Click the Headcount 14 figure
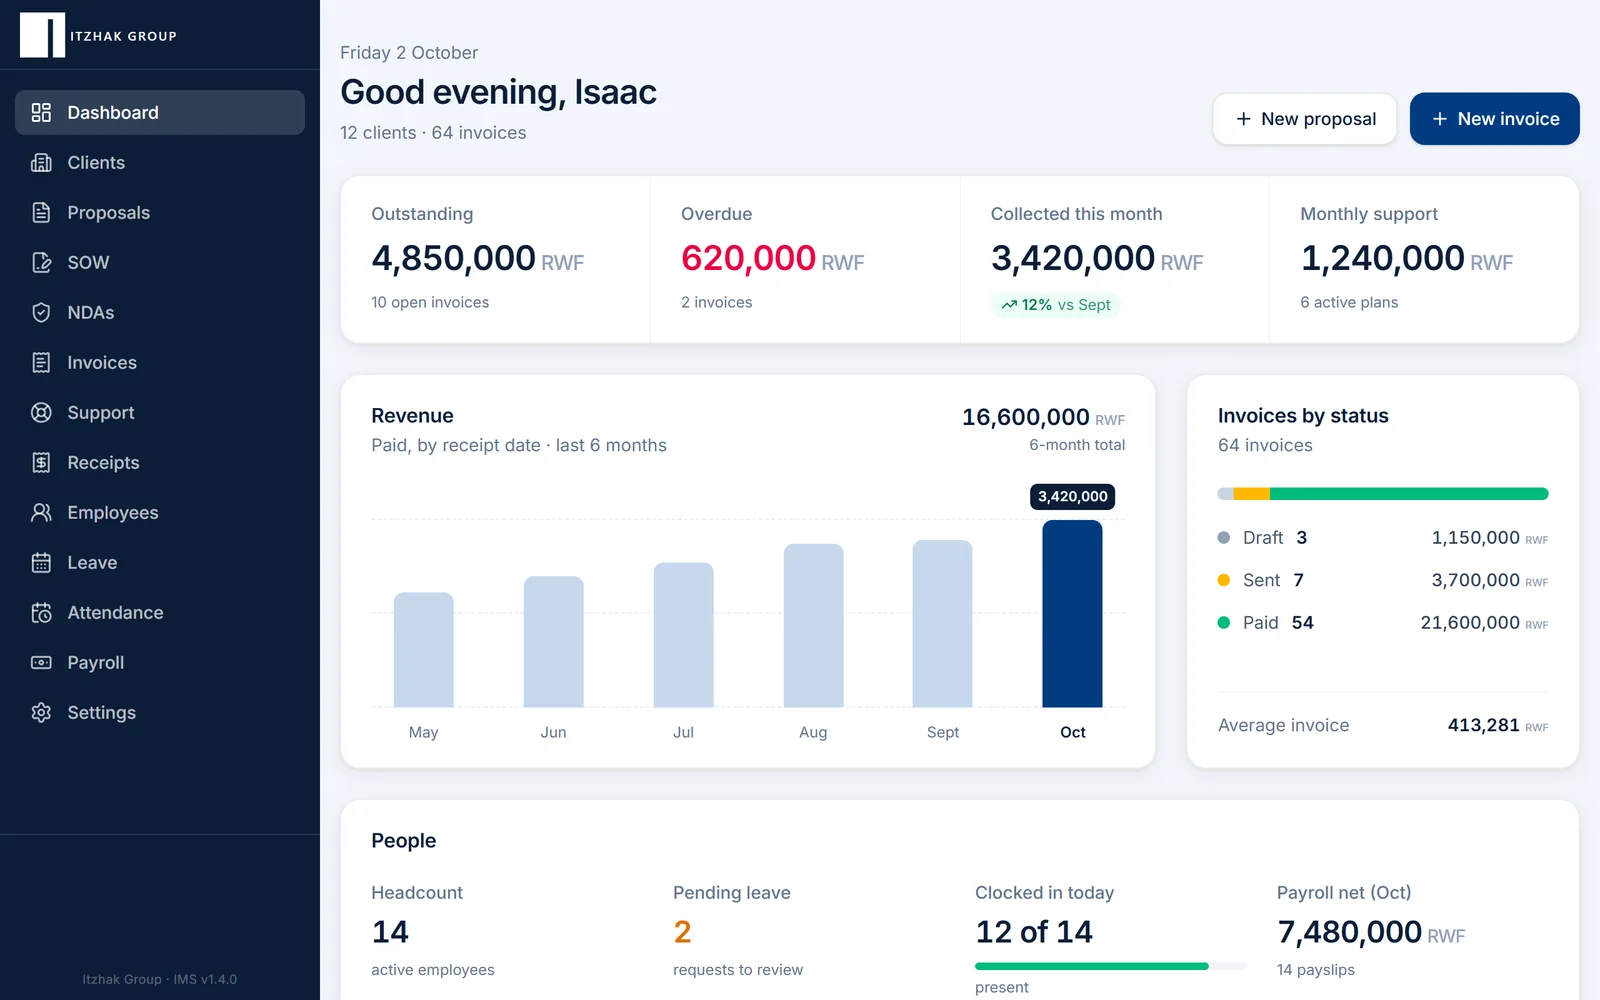Screen dimensions: 1600x1000 [x=390, y=932]
